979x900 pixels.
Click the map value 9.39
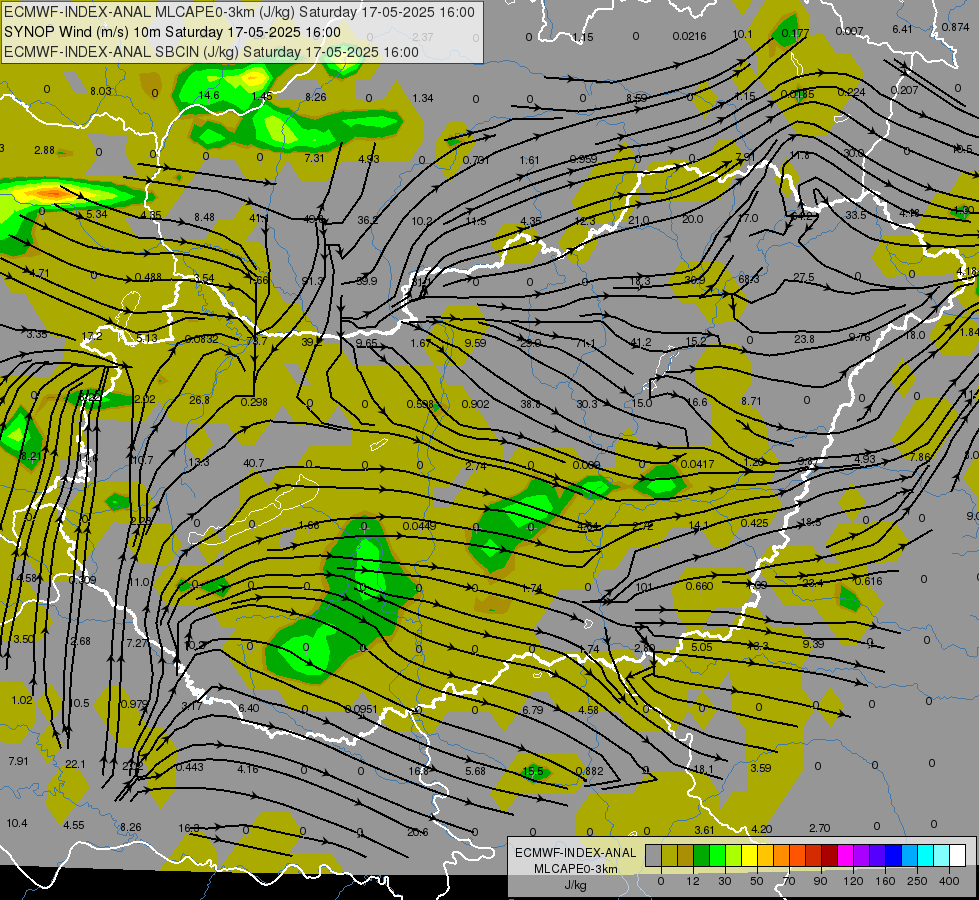813,644
